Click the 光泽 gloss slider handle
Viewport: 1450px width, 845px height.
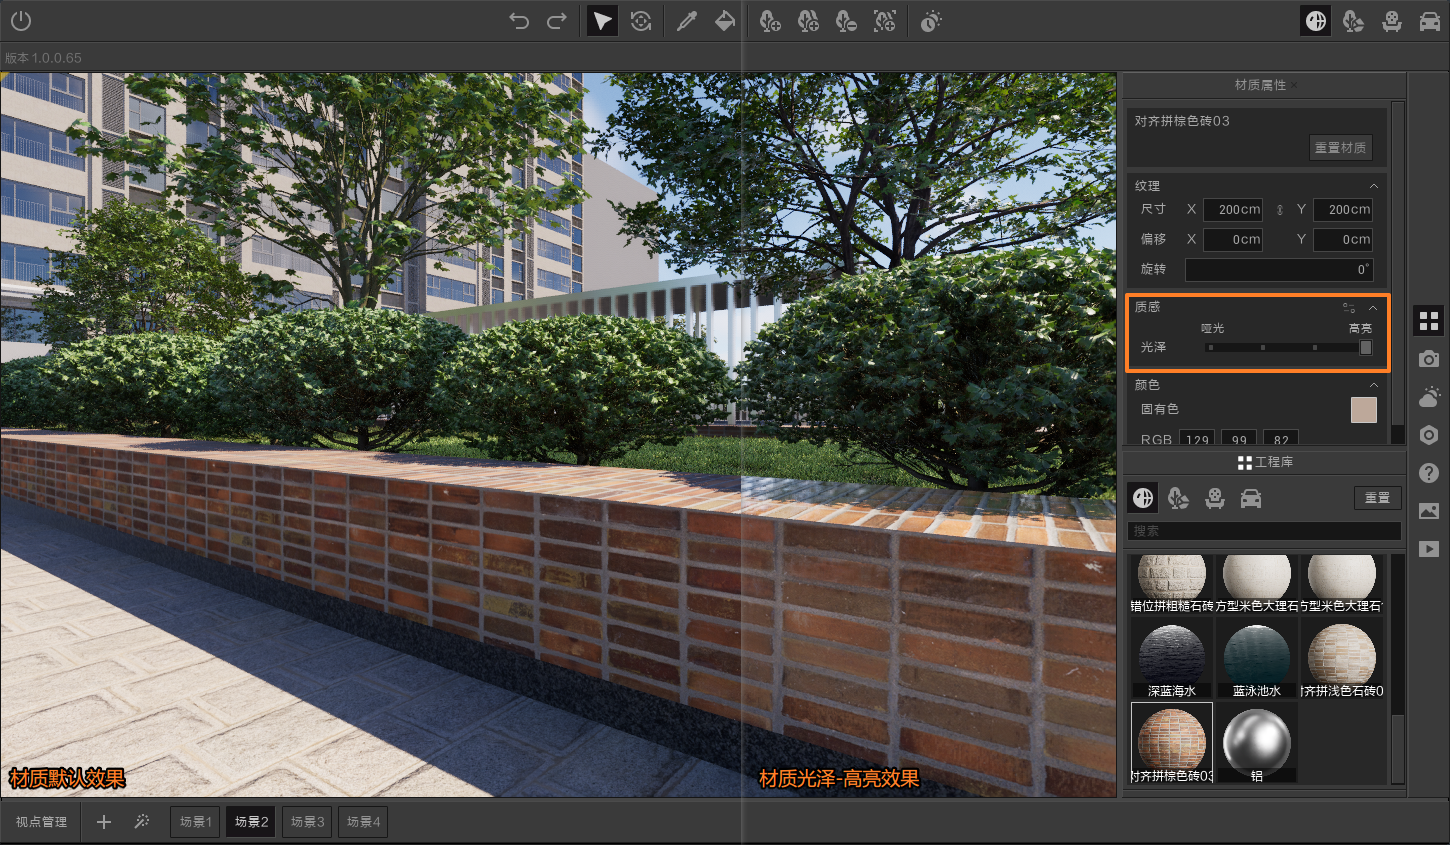[1366, 347]
